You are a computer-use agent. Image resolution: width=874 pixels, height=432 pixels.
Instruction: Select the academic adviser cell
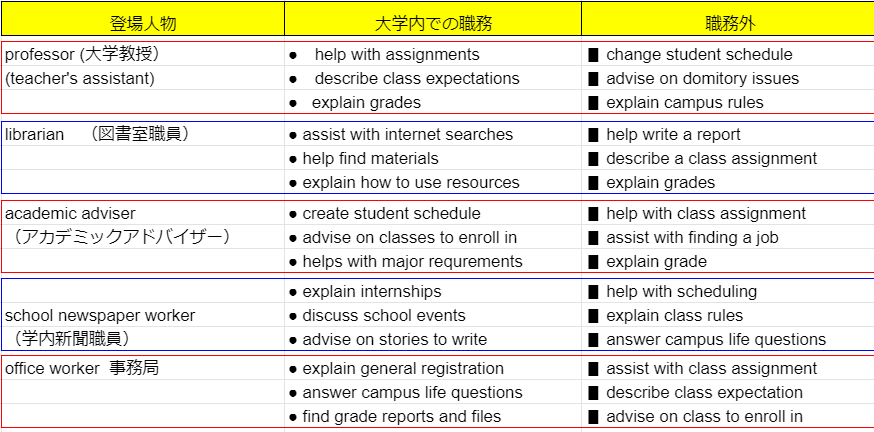[143, 213]
